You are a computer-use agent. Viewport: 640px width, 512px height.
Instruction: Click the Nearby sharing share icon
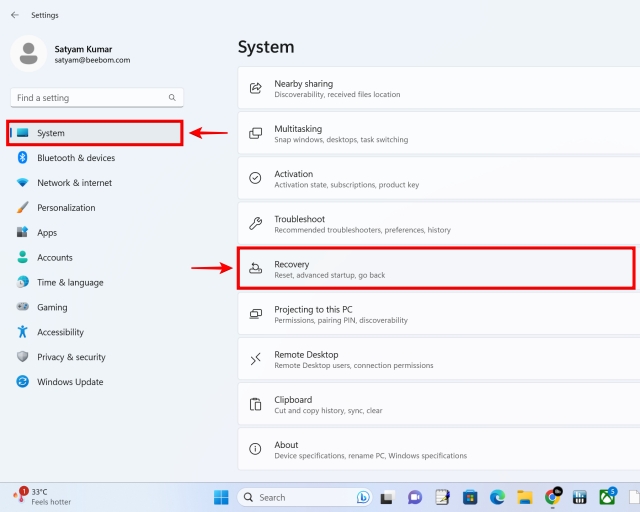click(256, 88)
